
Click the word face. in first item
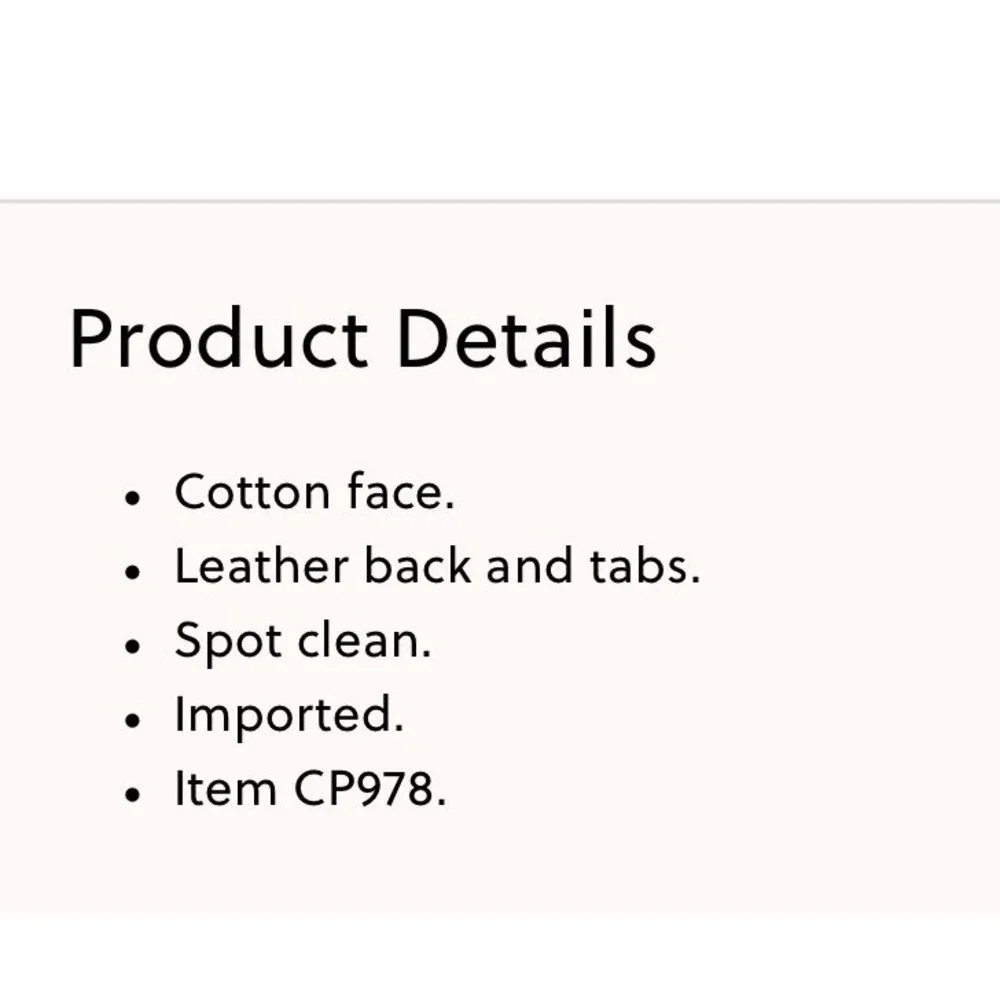tap(401, 492)
